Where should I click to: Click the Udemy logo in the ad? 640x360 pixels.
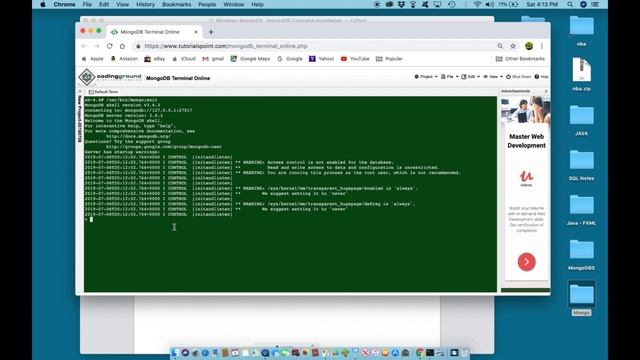[x=527, y=178]
